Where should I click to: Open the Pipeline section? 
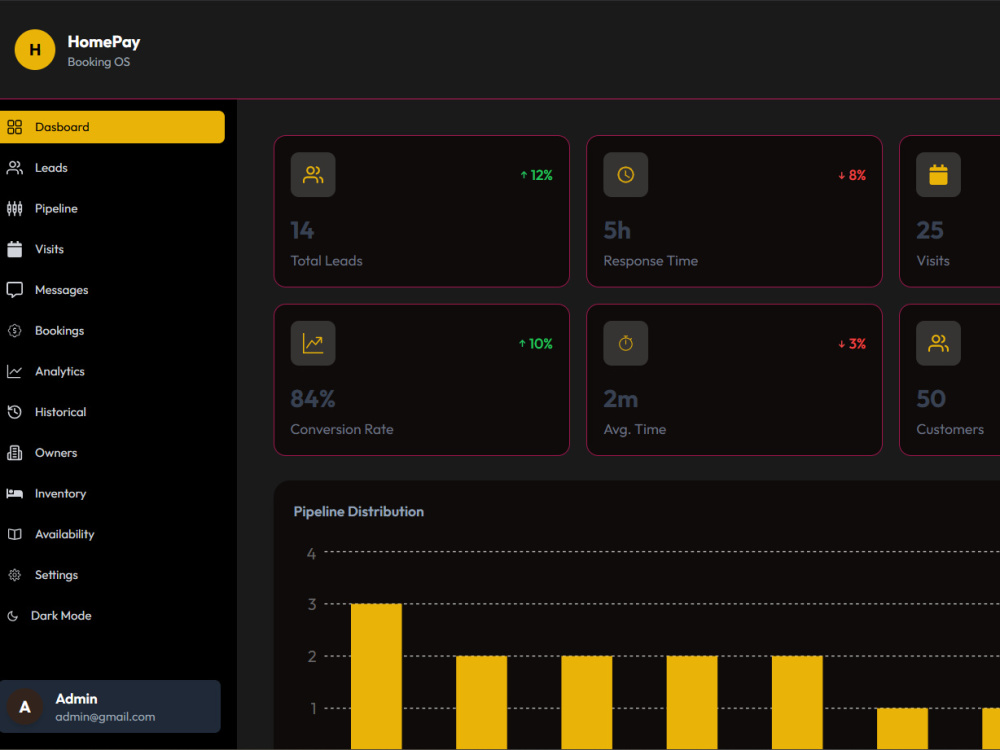pyautogui.click(x=112, y=209)
